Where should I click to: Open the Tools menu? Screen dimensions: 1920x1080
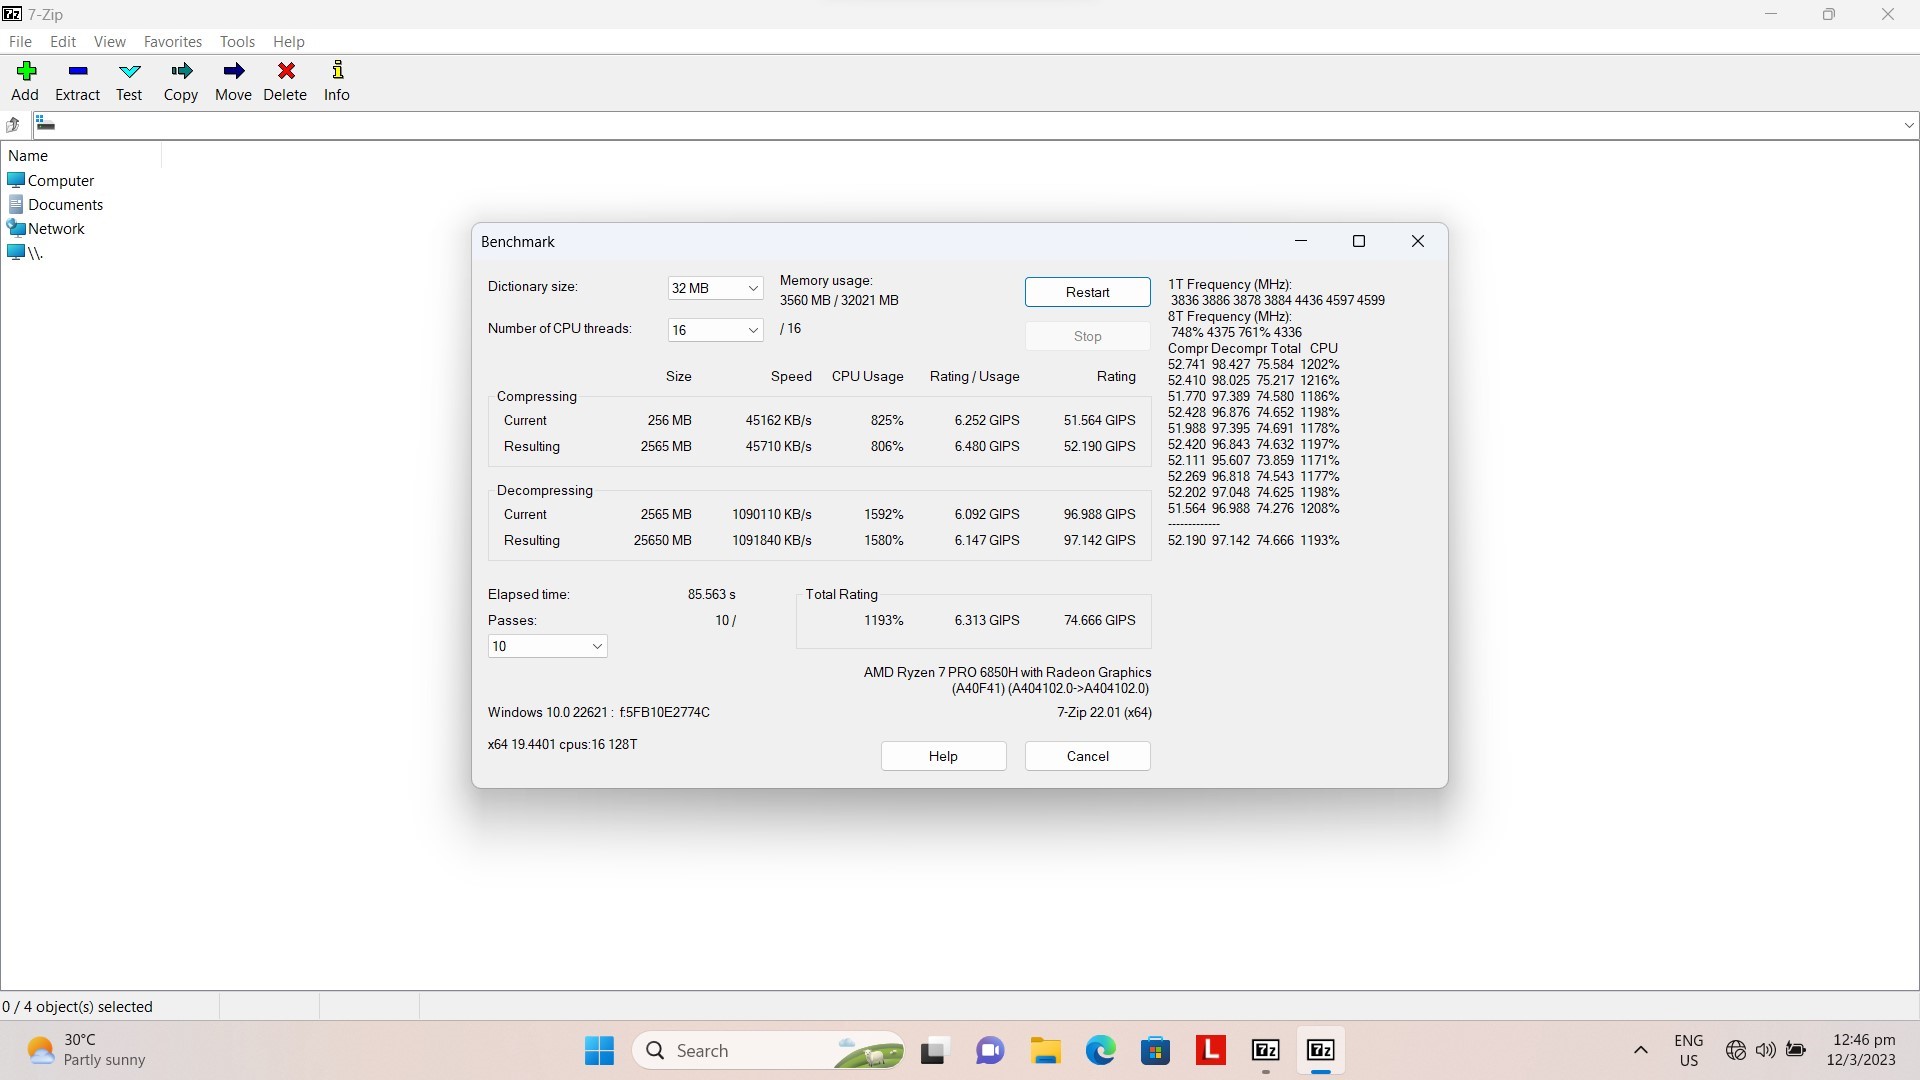tap(237, 42)
